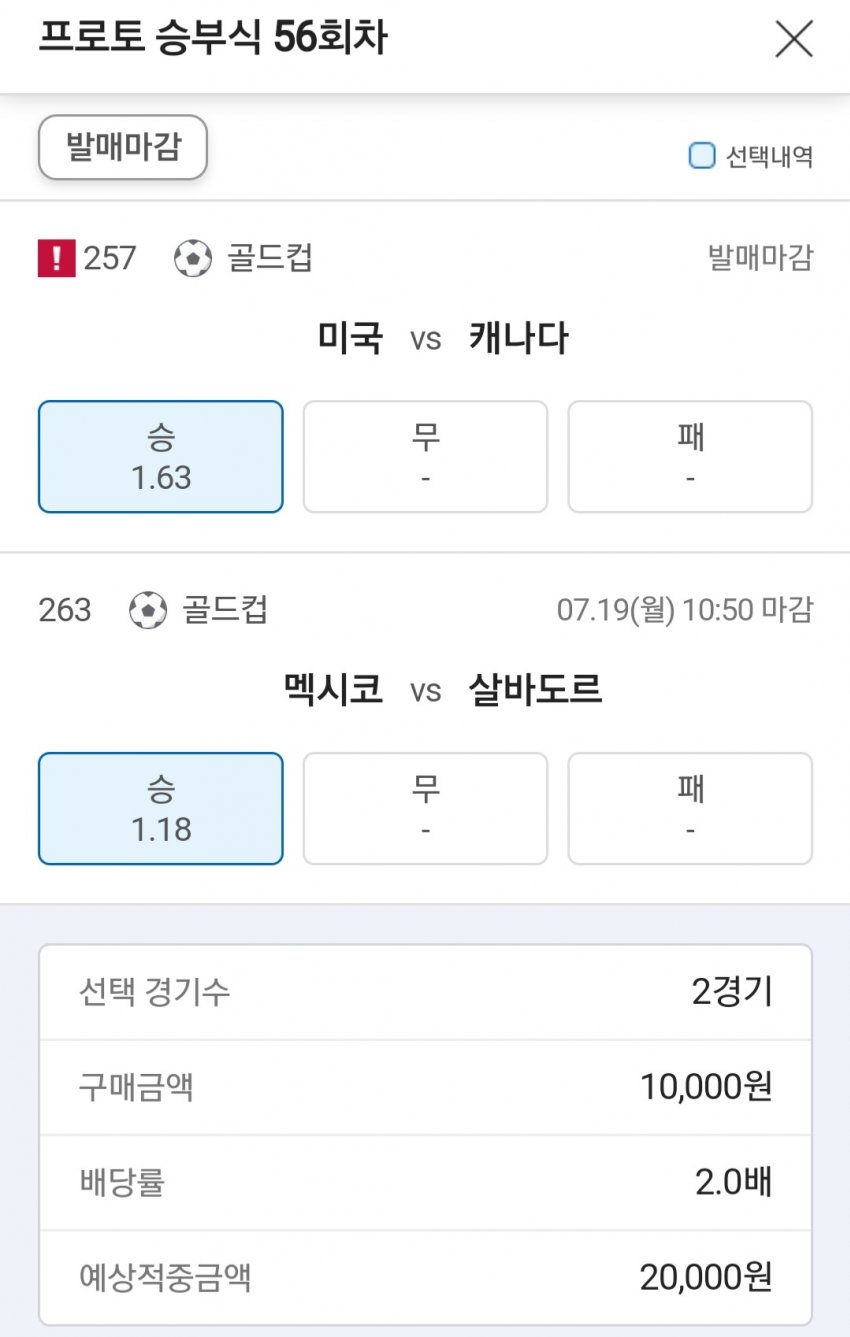Click the 멕시코 team name
The image size is (850, 1337).
[x=333, y=690]
